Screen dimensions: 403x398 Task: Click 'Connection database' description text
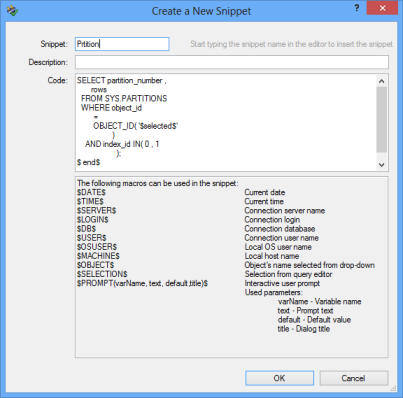pyautogui.click(x=280, y=229)
